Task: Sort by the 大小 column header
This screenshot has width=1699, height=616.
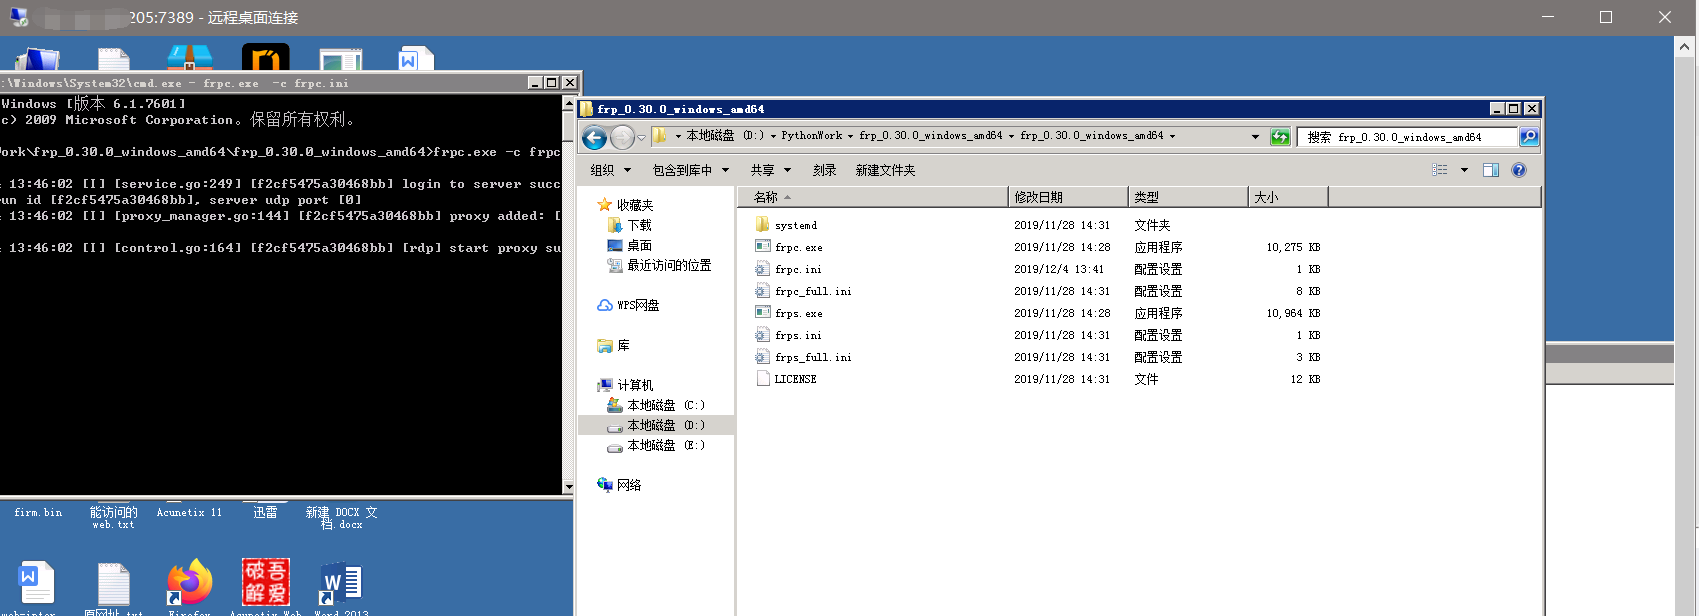Action: click(1288, 197)
